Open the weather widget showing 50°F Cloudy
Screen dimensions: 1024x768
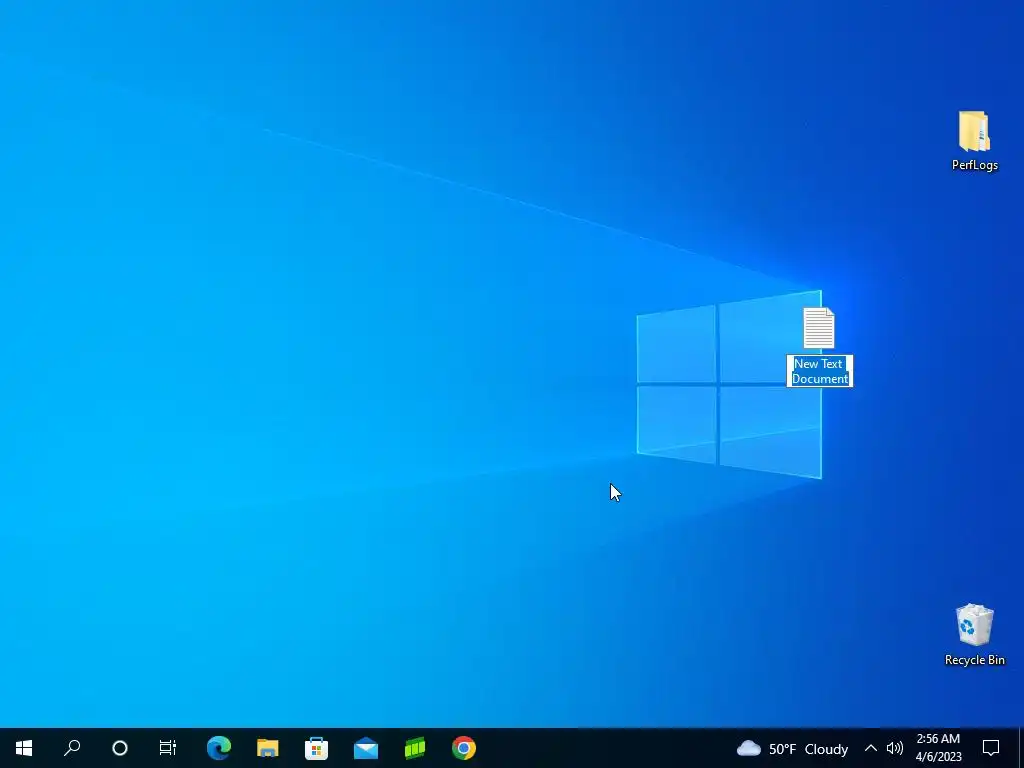pyautogui.click(x=792, y=748)
